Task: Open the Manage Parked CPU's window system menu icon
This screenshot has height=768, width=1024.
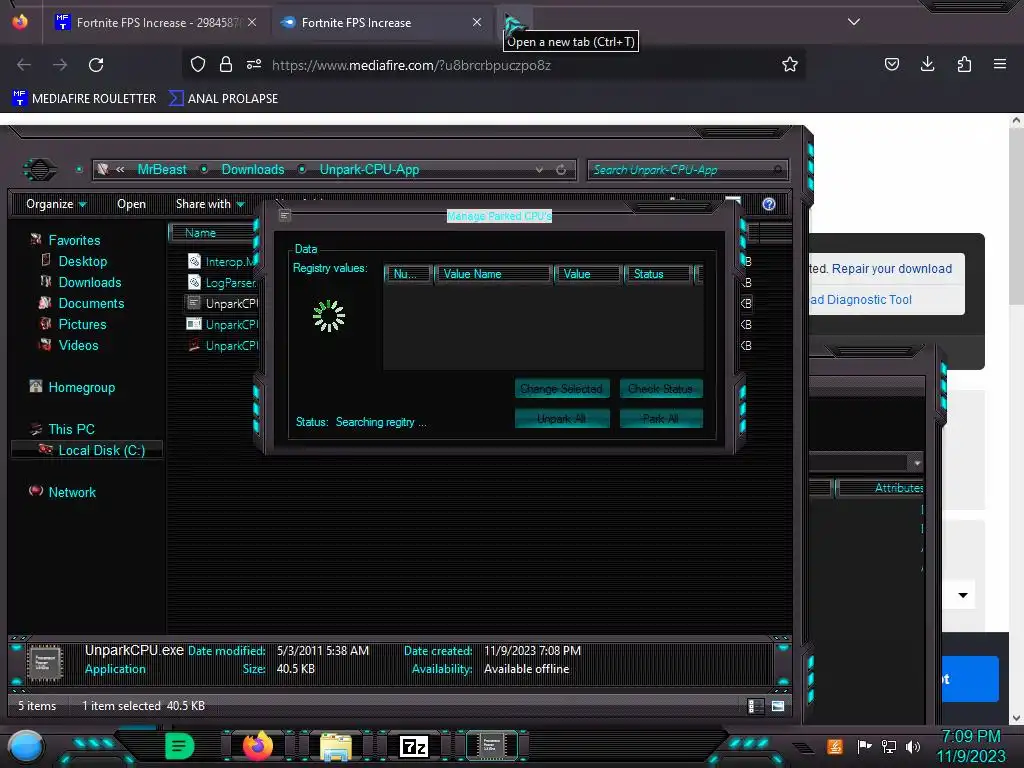Action: coord(285,216)
